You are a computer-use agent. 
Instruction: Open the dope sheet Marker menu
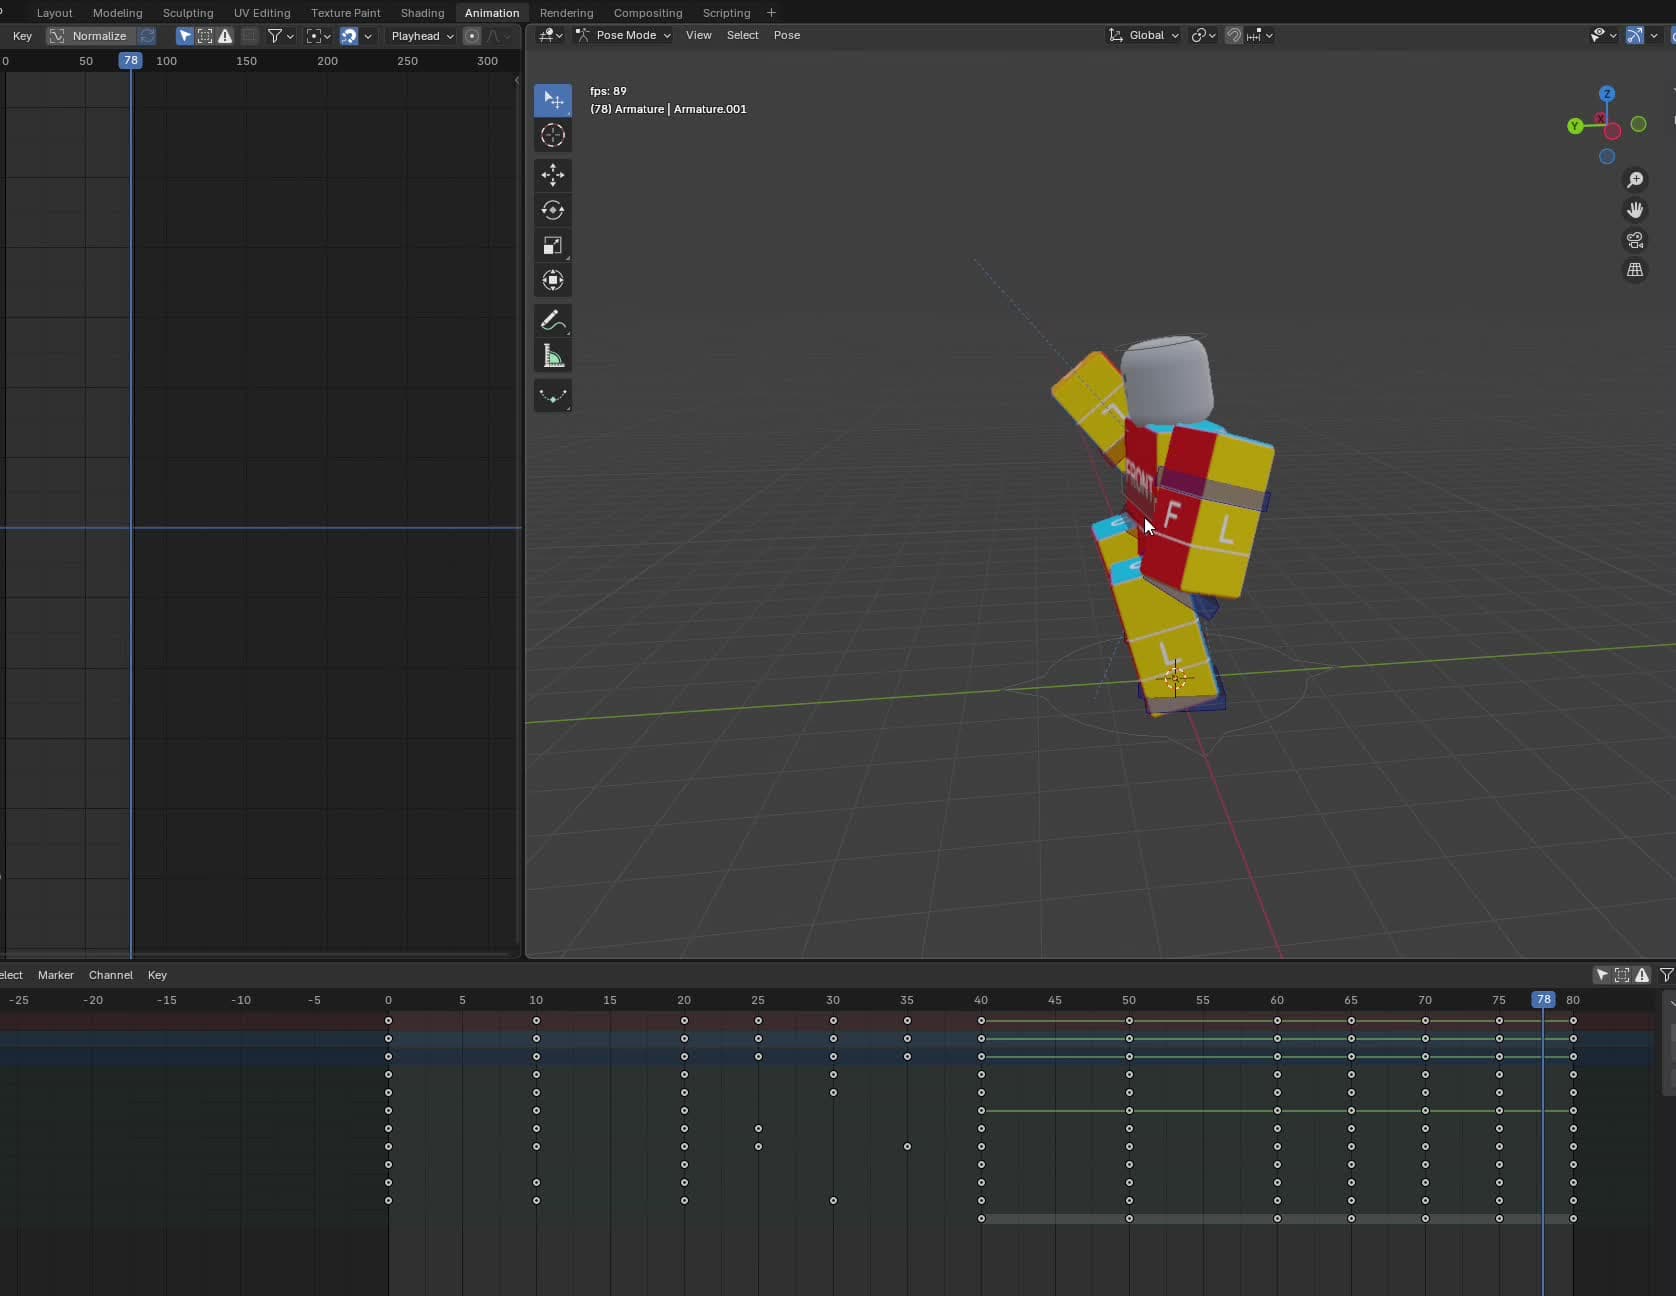click(56, 975)
